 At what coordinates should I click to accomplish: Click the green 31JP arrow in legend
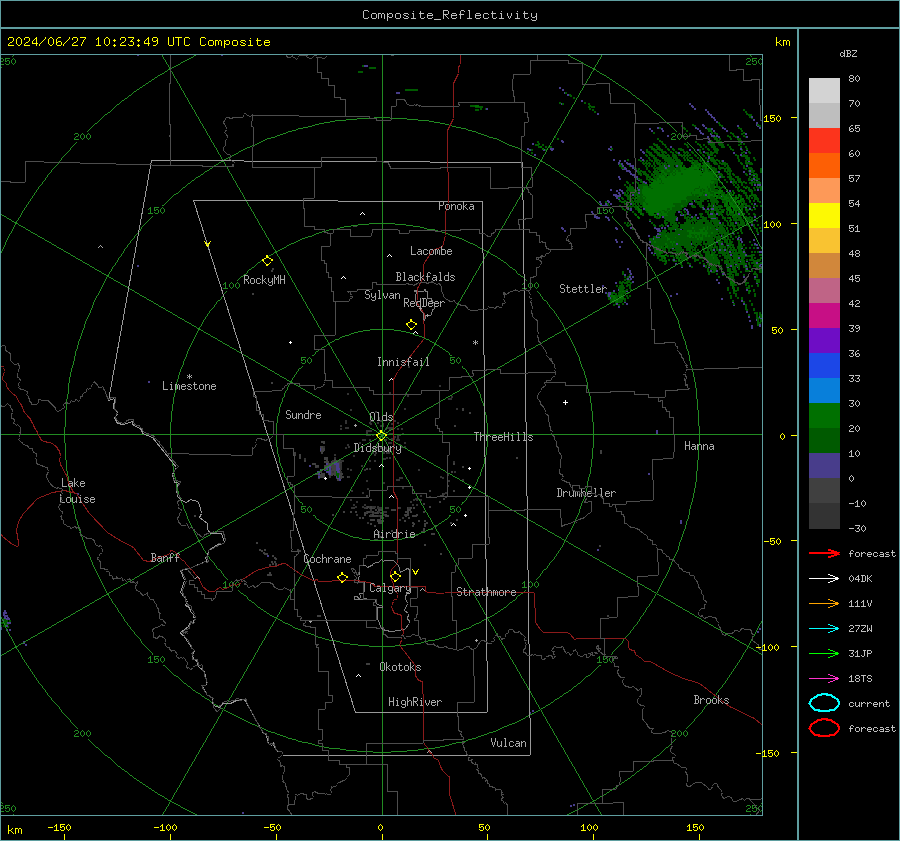coord(824,653)
